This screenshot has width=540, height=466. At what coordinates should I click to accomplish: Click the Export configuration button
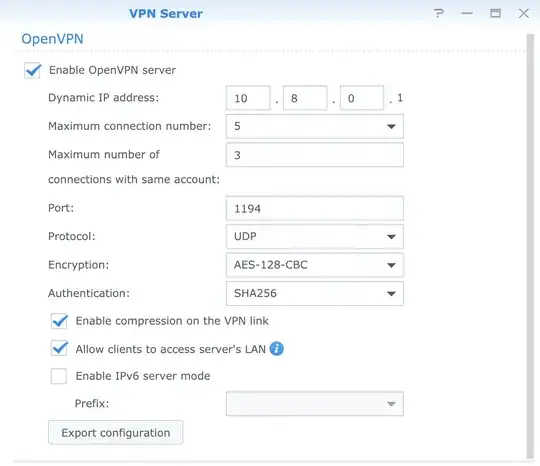pyautogui.click(x=116, y=433)
